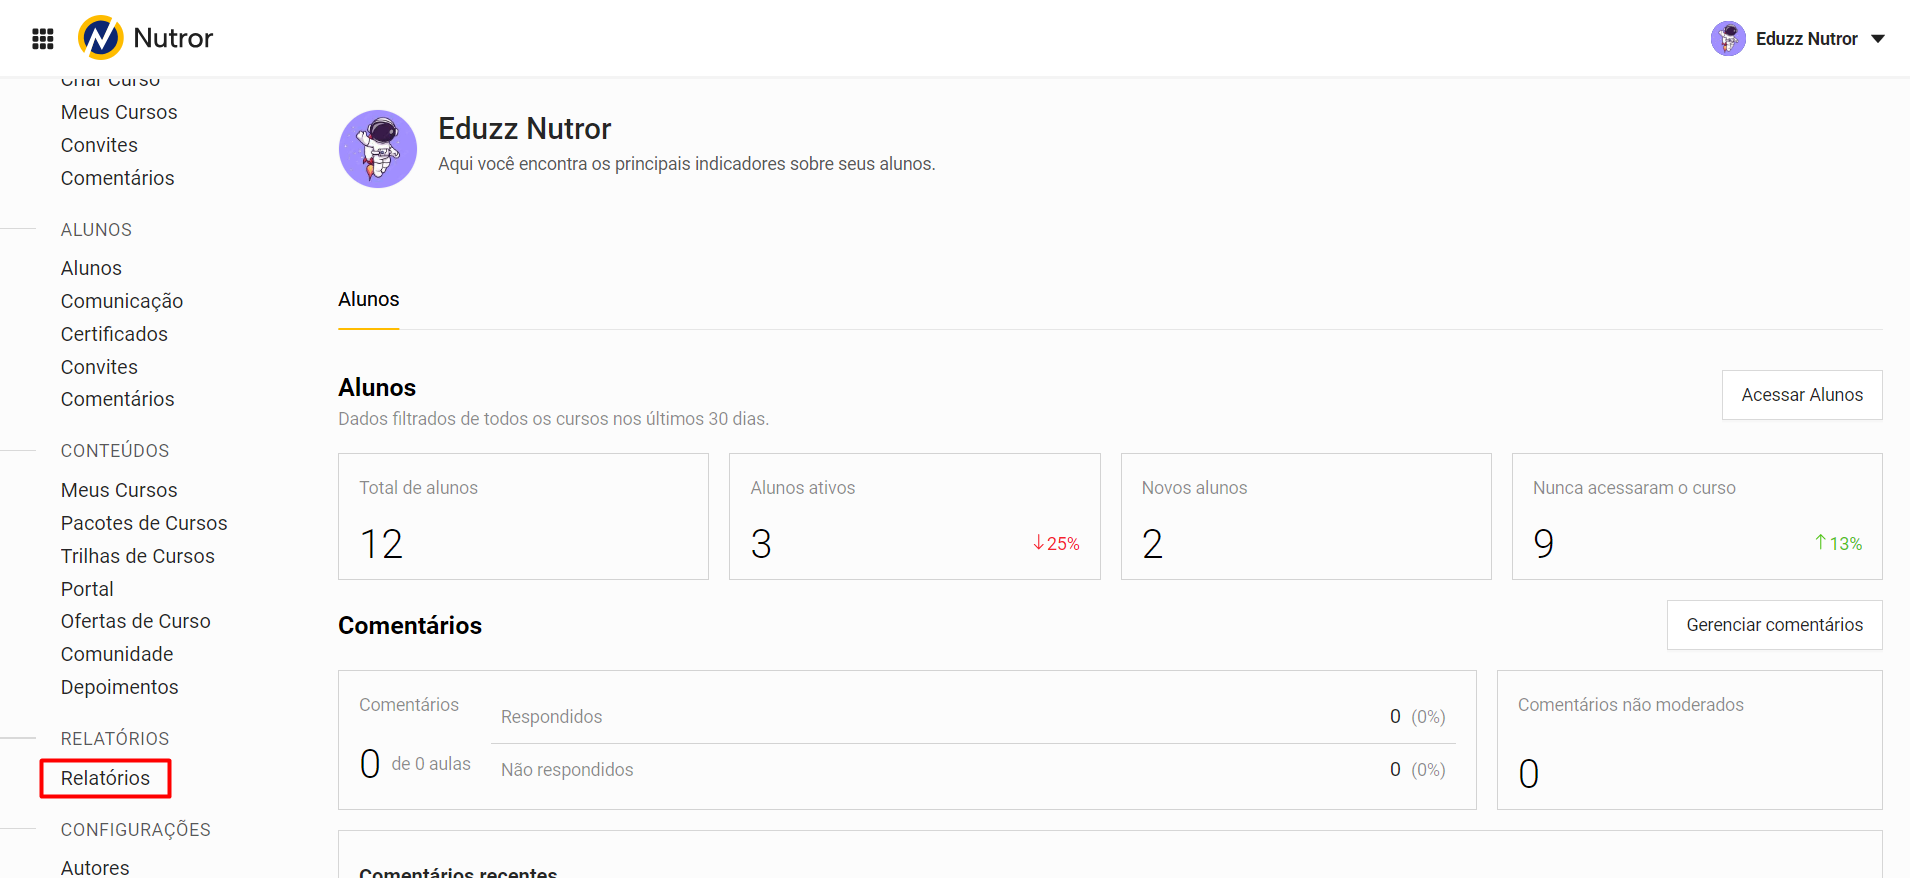Screen dimensions: 1910x878
Task: Click the Acessar Alunos button
Action: click(x=1801, y=395)
